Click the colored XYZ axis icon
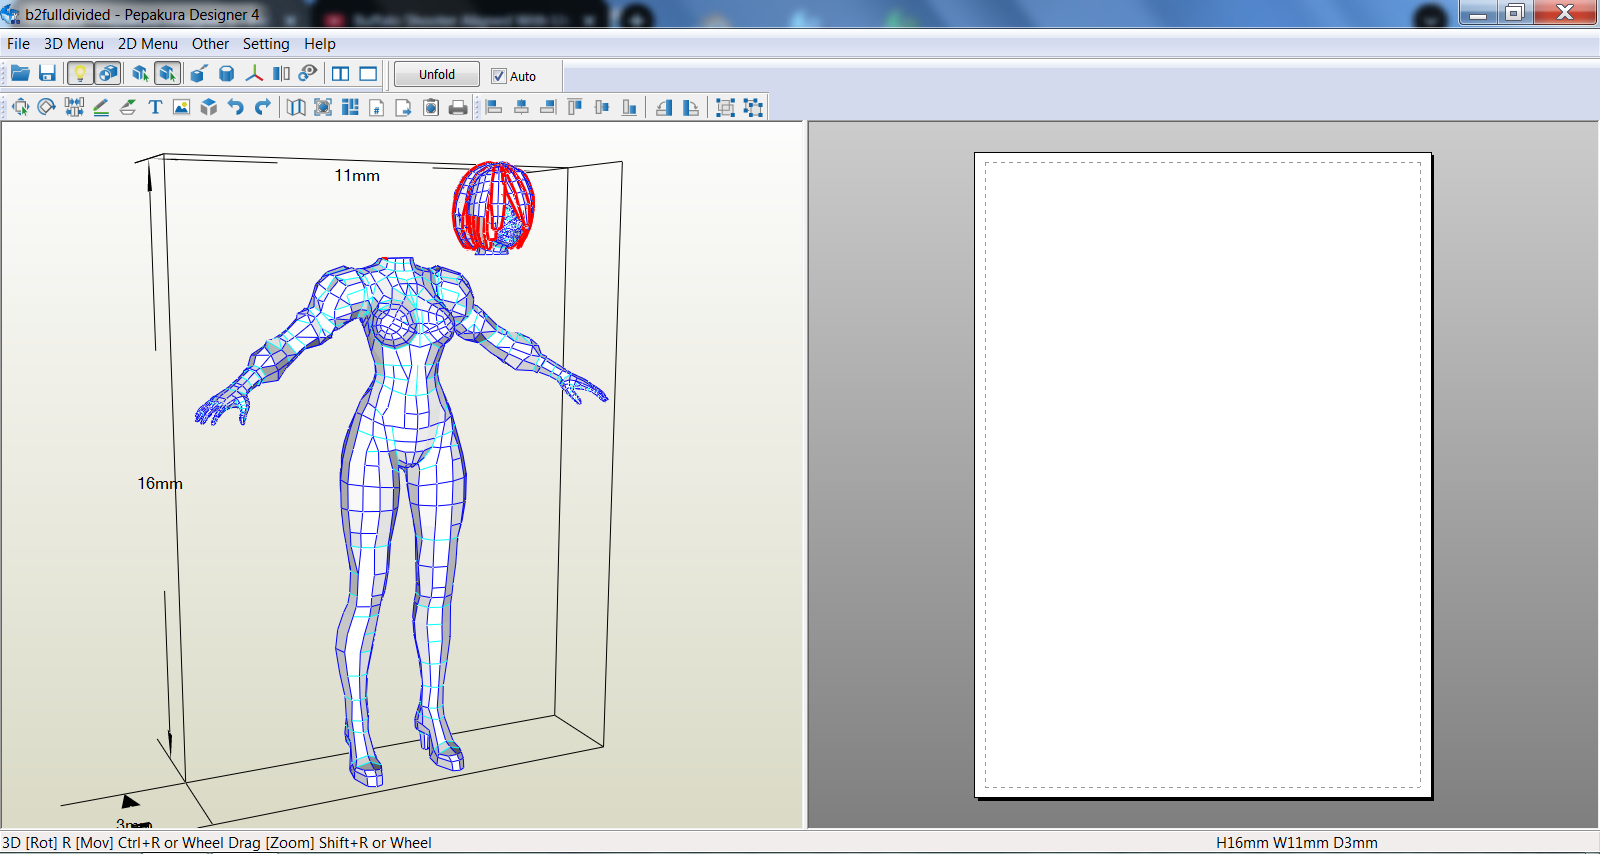Viewport: 1600px width, 854px height. point(254,74)
